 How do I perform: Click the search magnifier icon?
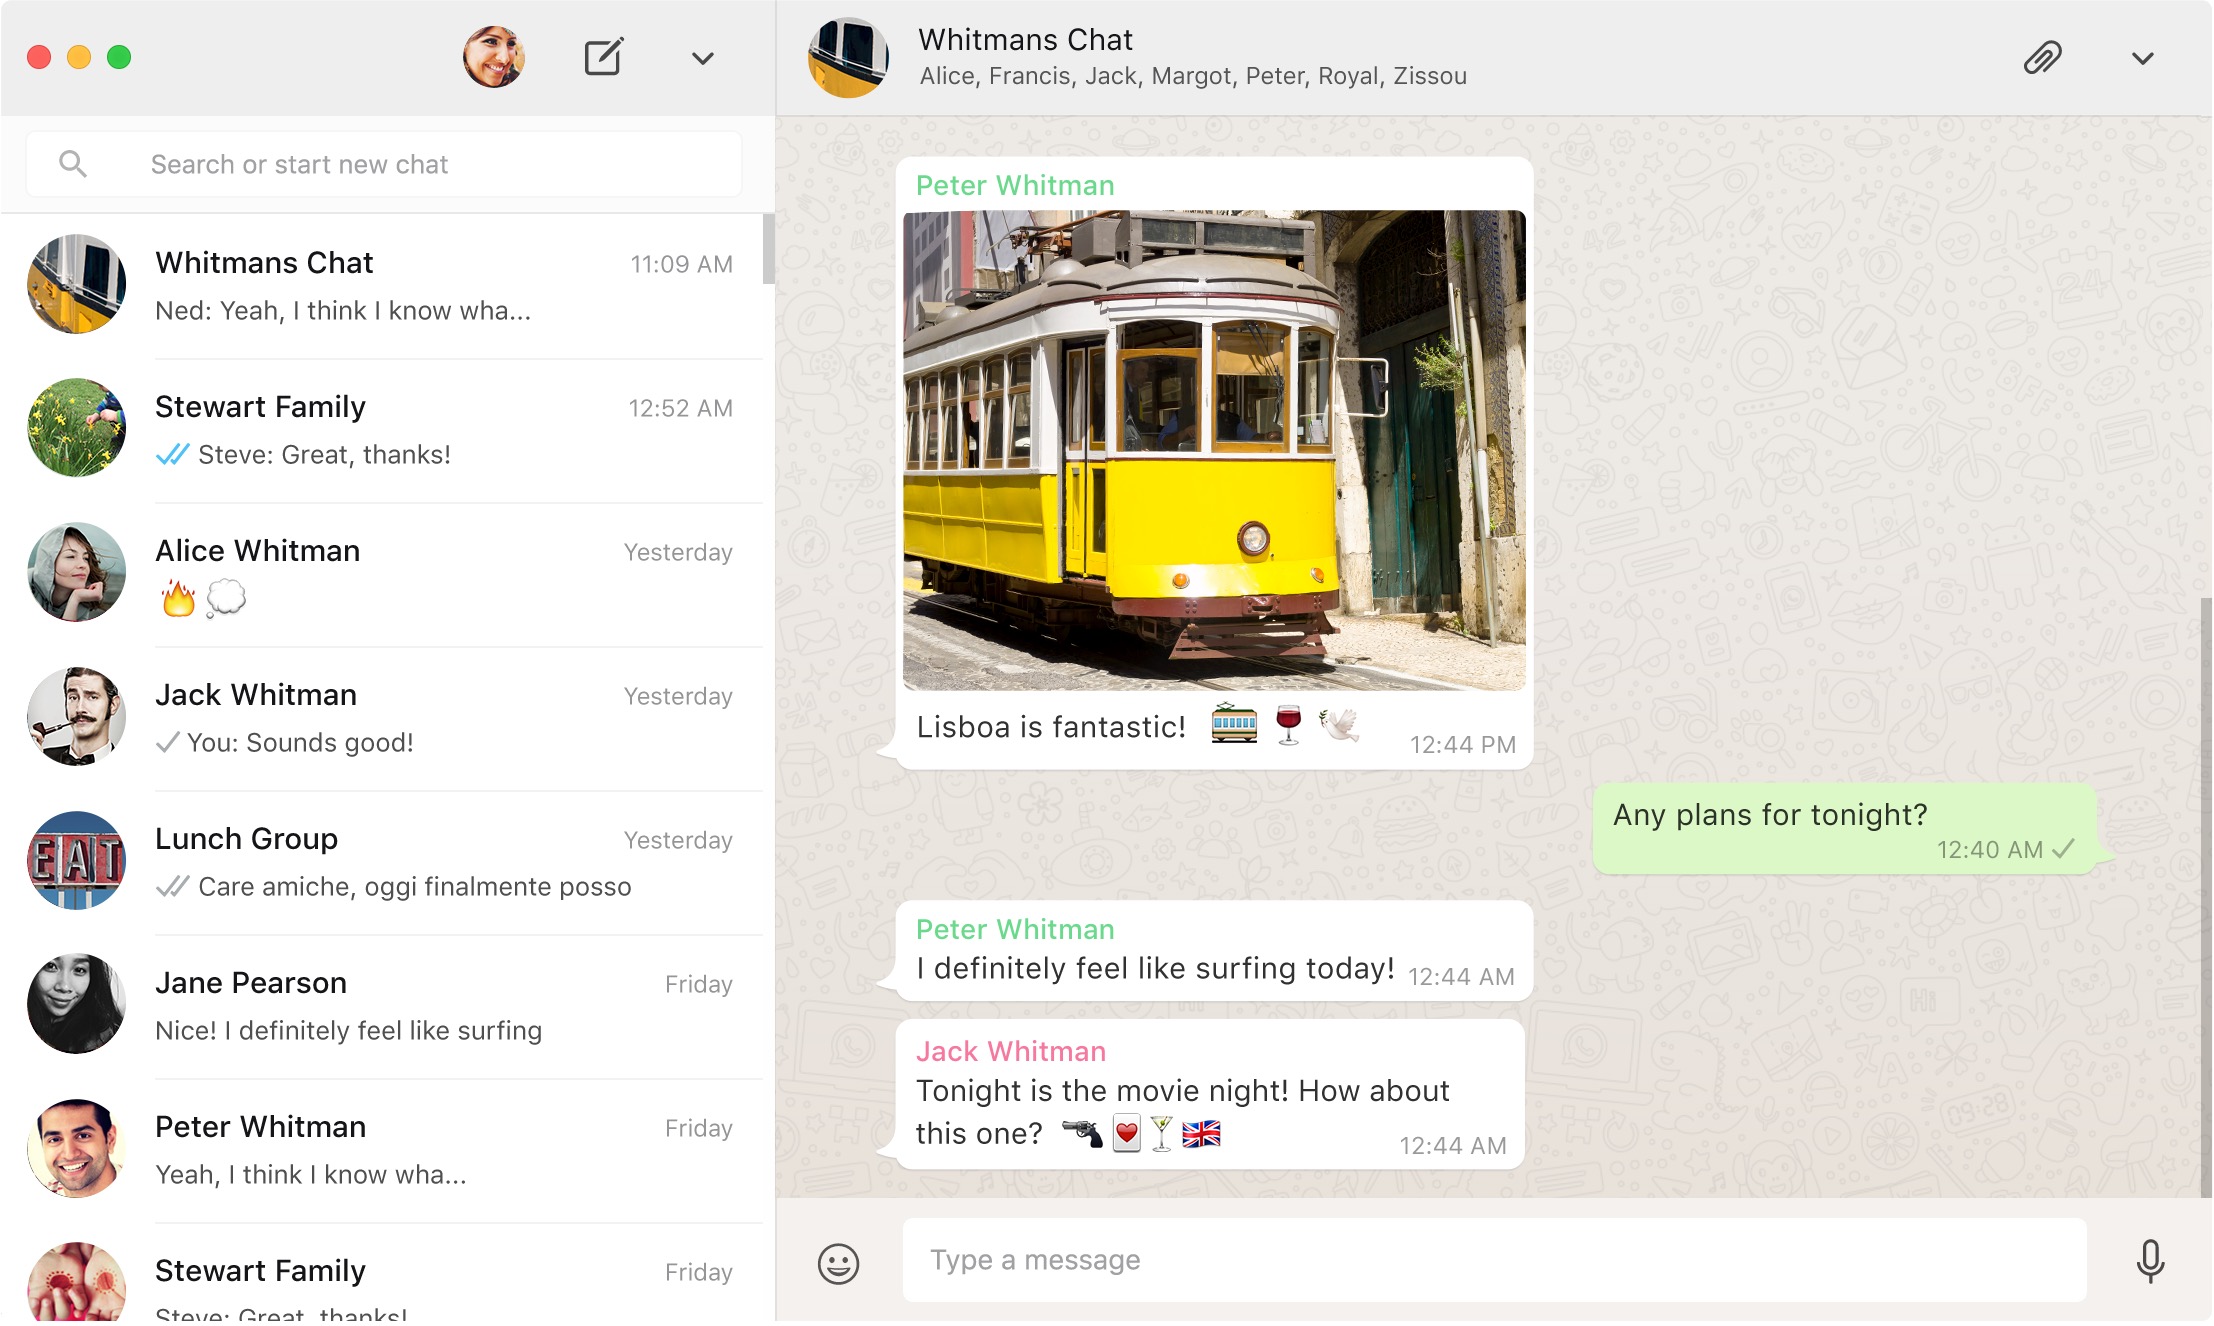(x=72, y=163)
